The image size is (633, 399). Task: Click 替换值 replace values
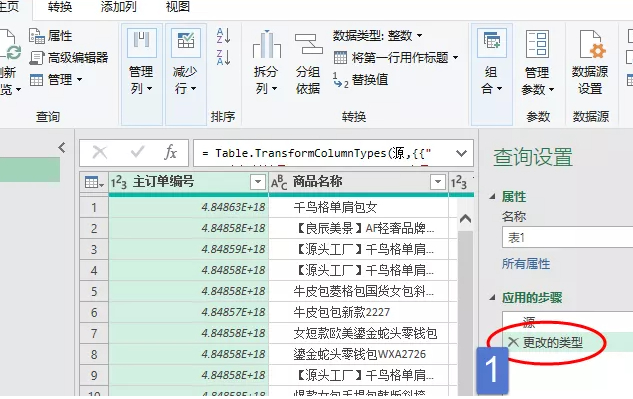(360, 80)
